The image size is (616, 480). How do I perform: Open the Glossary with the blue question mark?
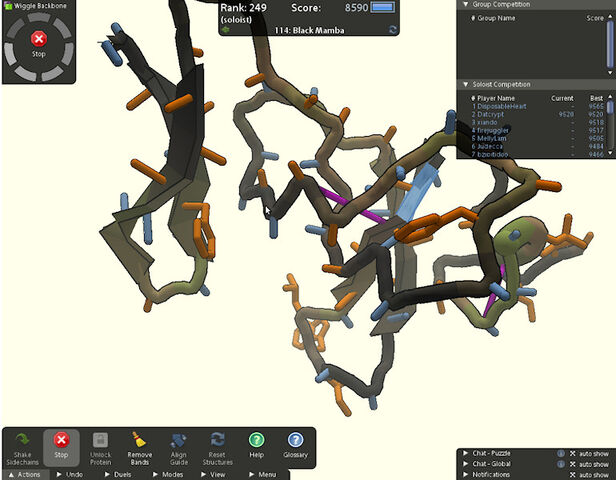[x=295, y=440]
